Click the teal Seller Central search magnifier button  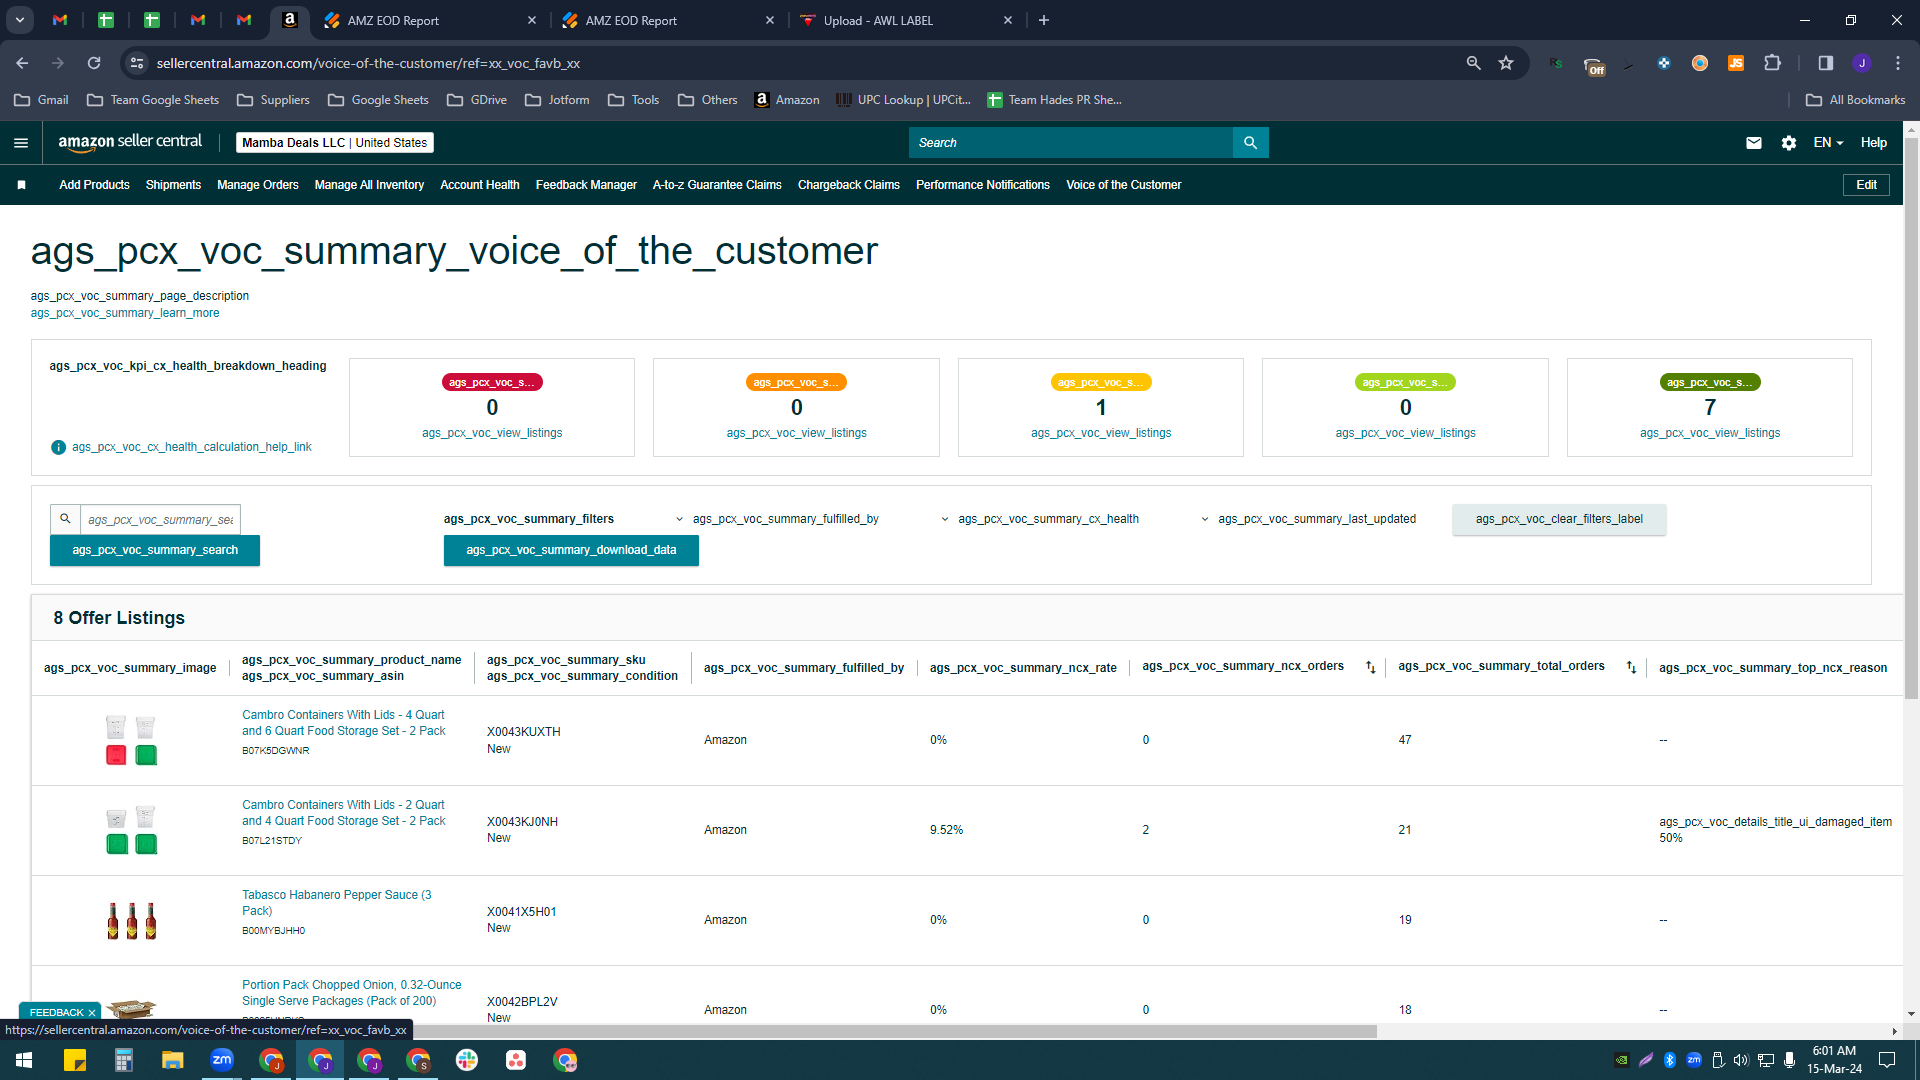point(1250,143)
